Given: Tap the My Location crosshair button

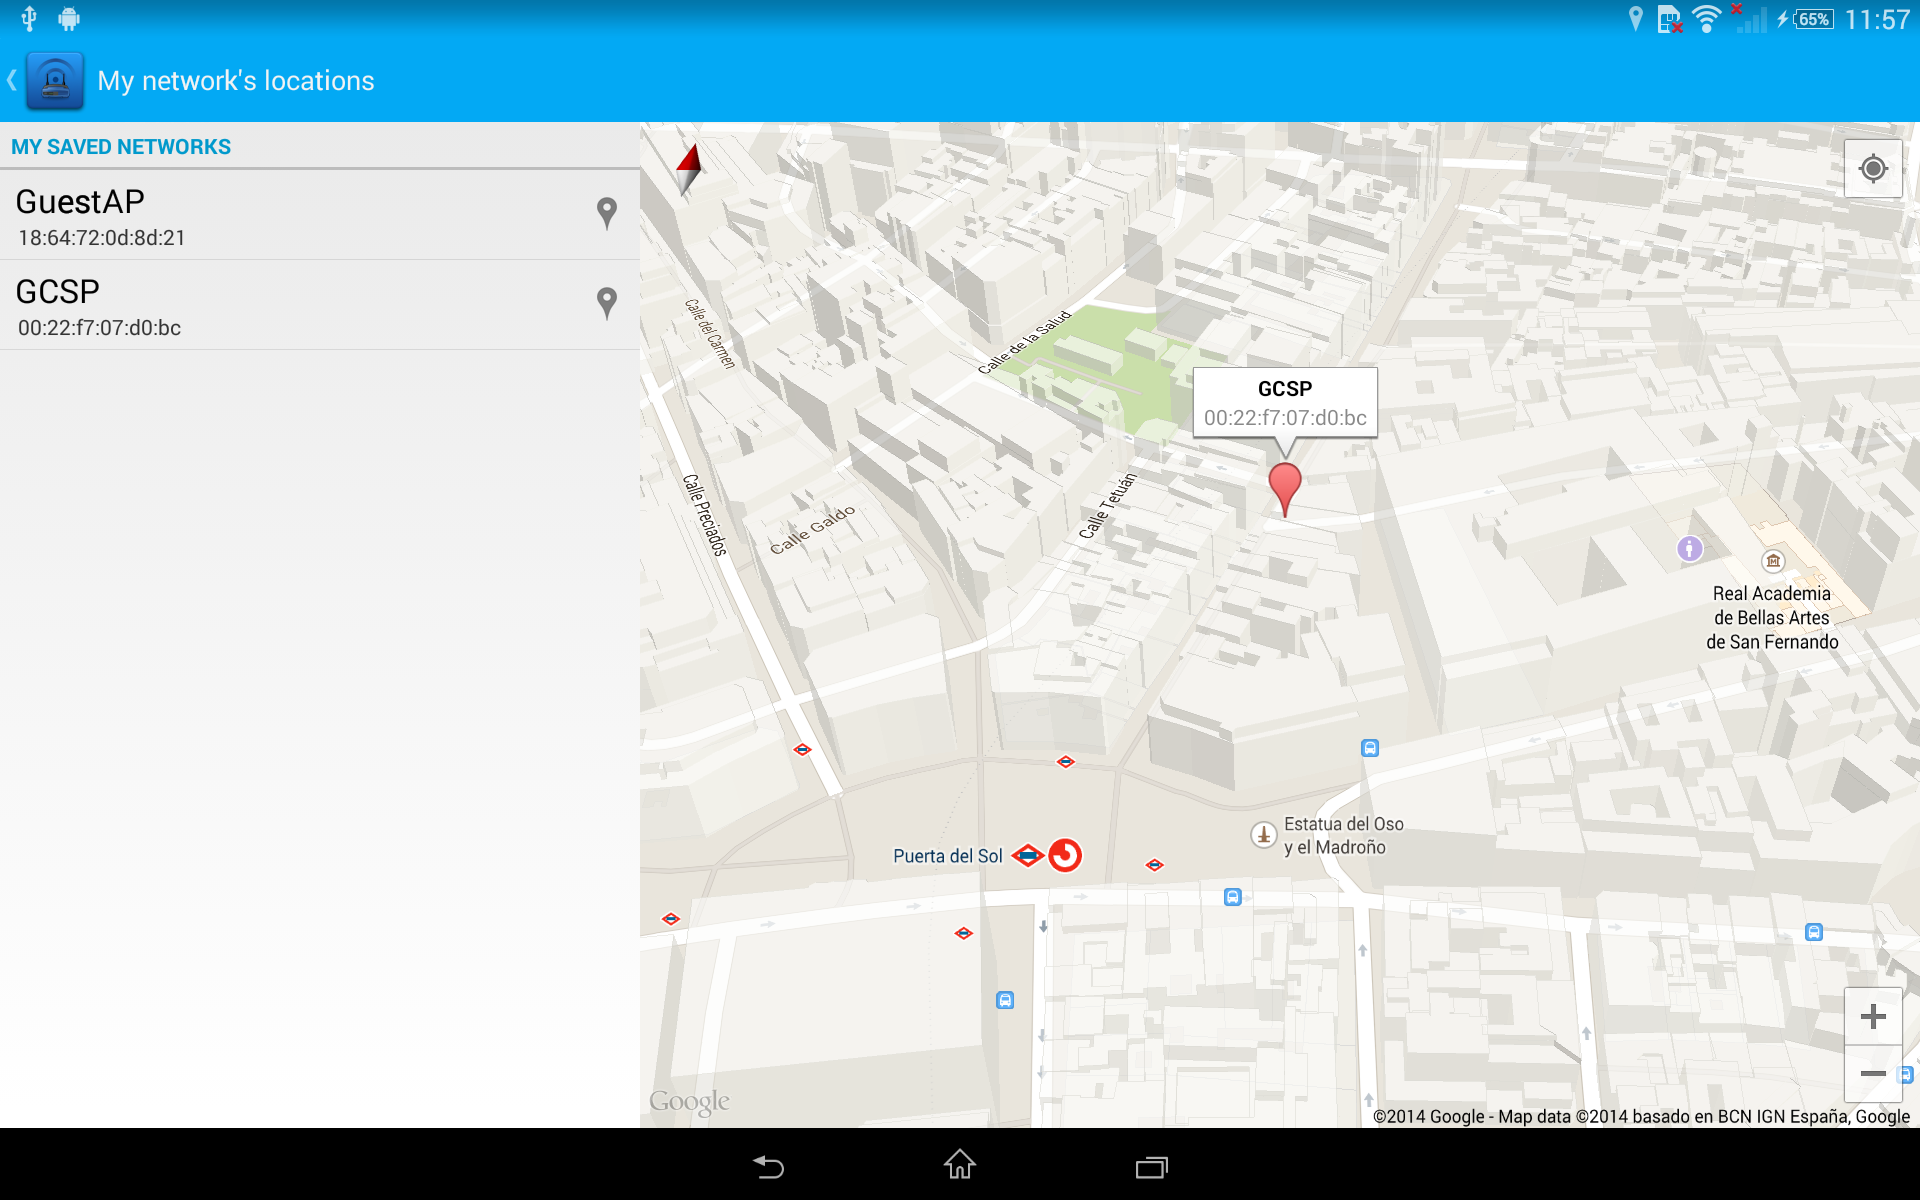Looking at the screenshot, I should coord(1872,169).
